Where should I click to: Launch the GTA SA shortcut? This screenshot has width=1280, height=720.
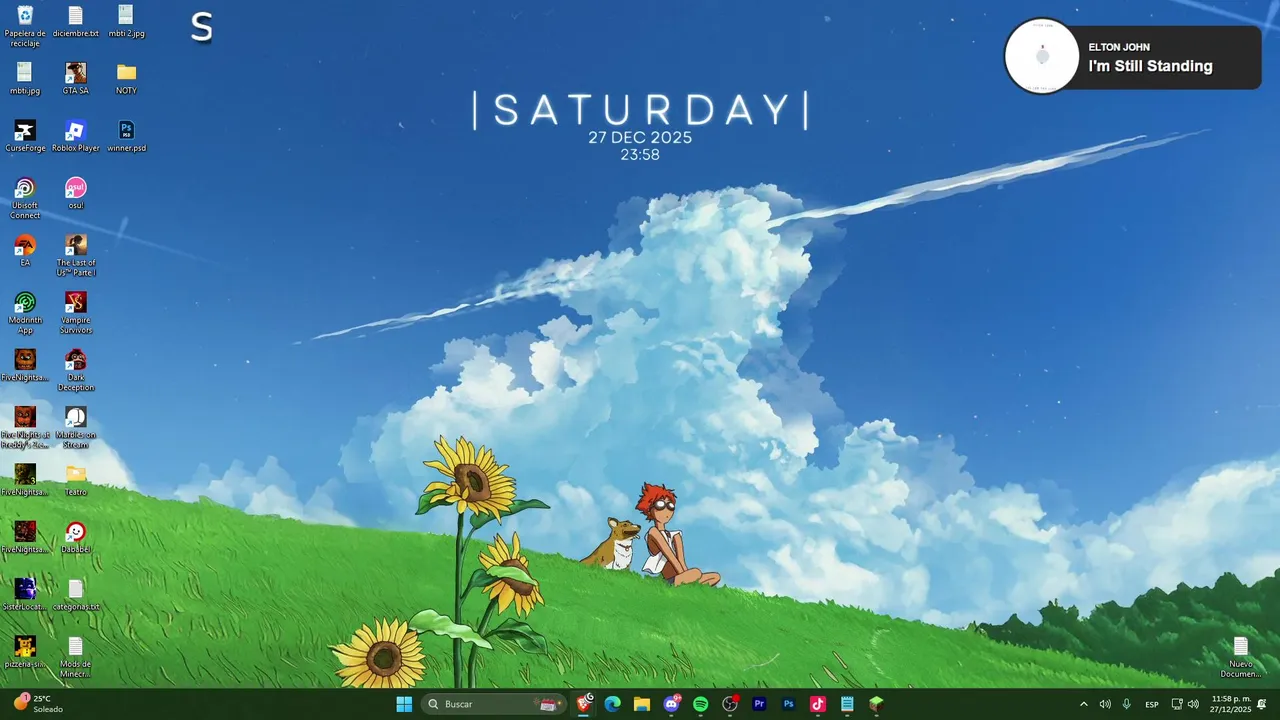[x=76, y=79]
